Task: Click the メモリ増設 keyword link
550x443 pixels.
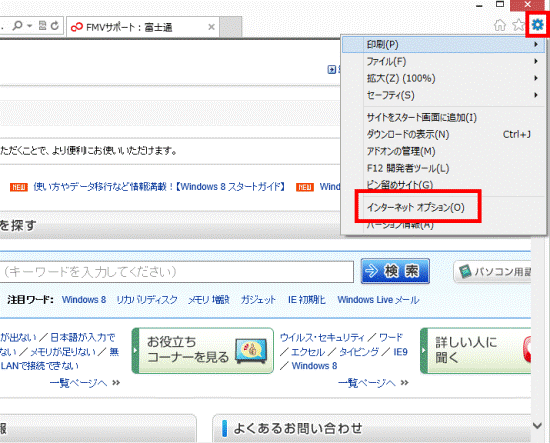Action: tap(209, 300)
